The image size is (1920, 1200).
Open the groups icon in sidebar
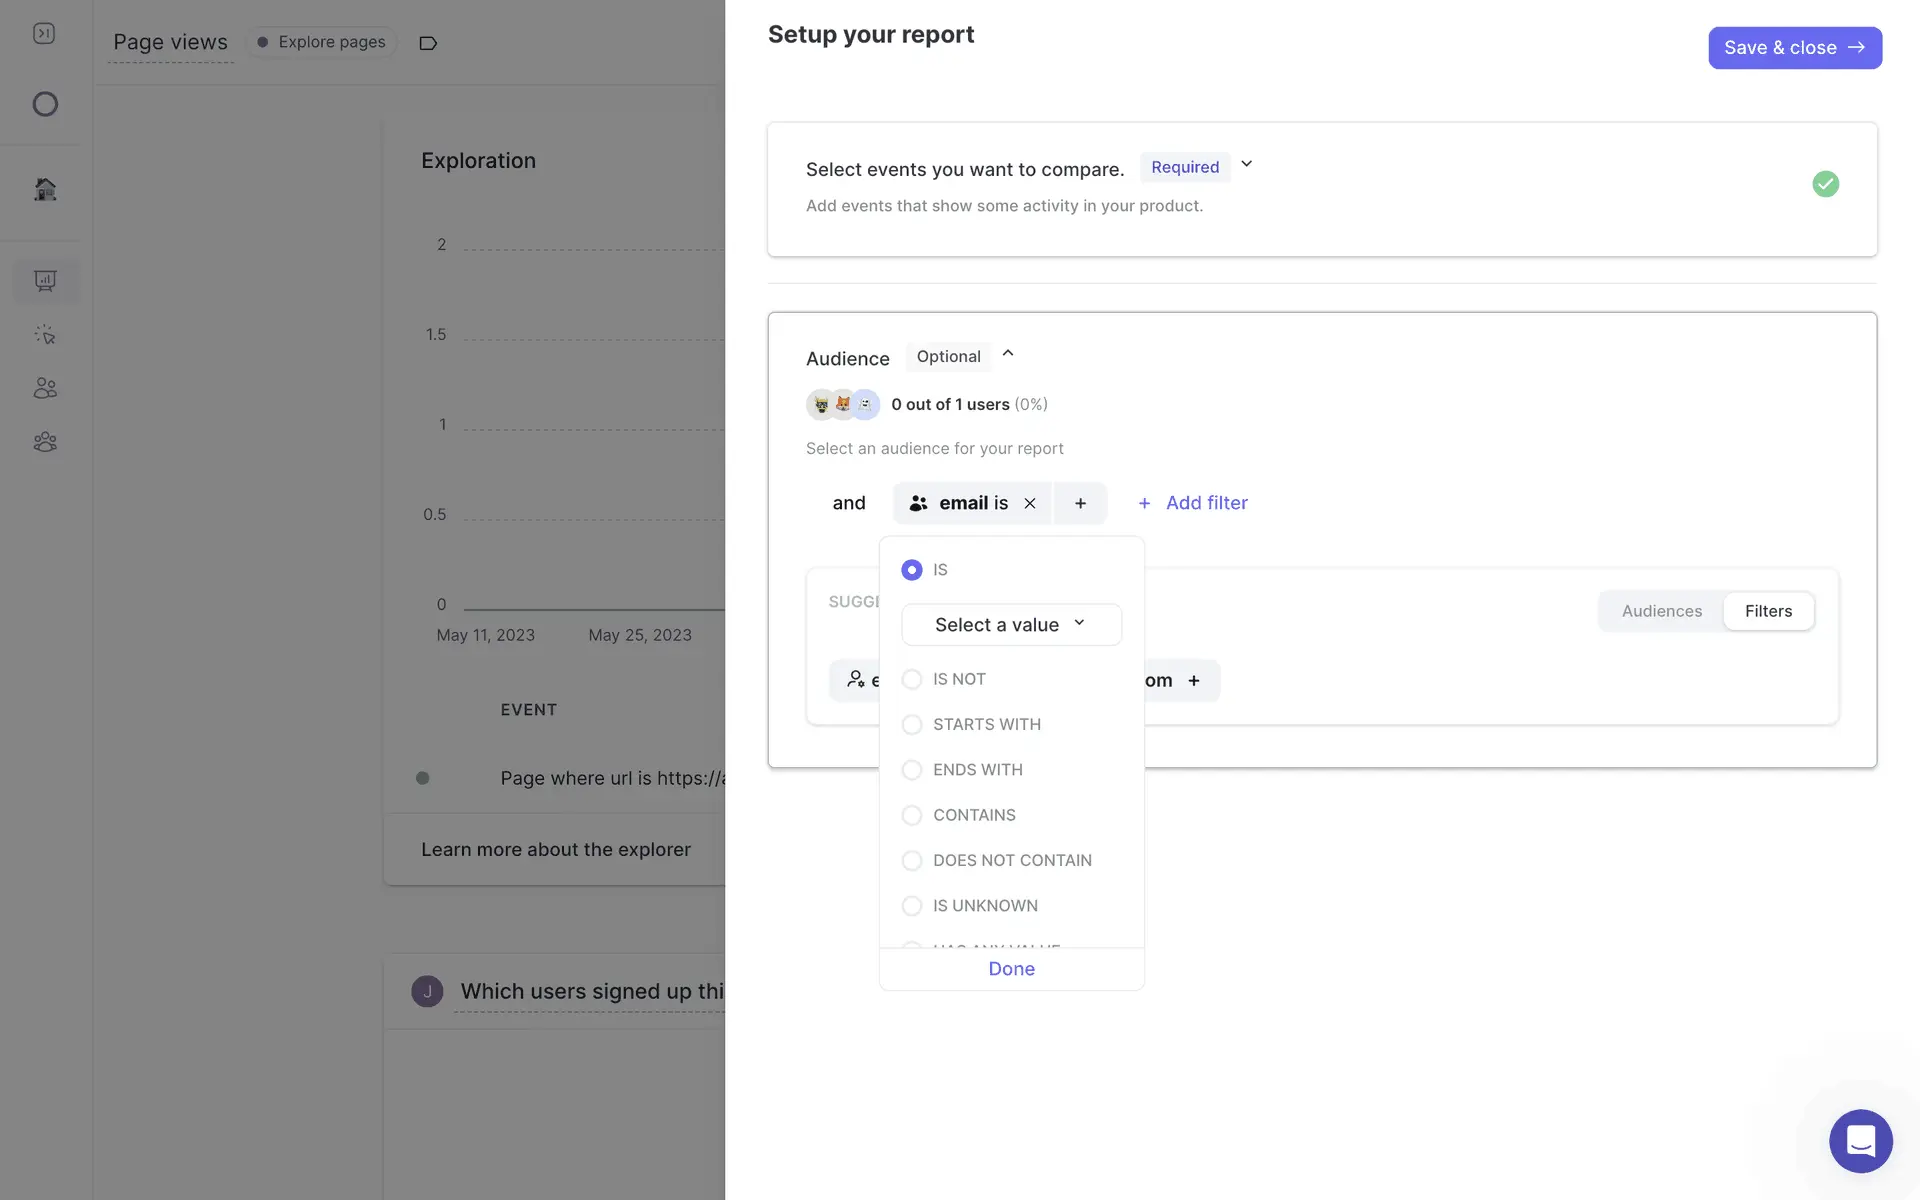[45, 442]
